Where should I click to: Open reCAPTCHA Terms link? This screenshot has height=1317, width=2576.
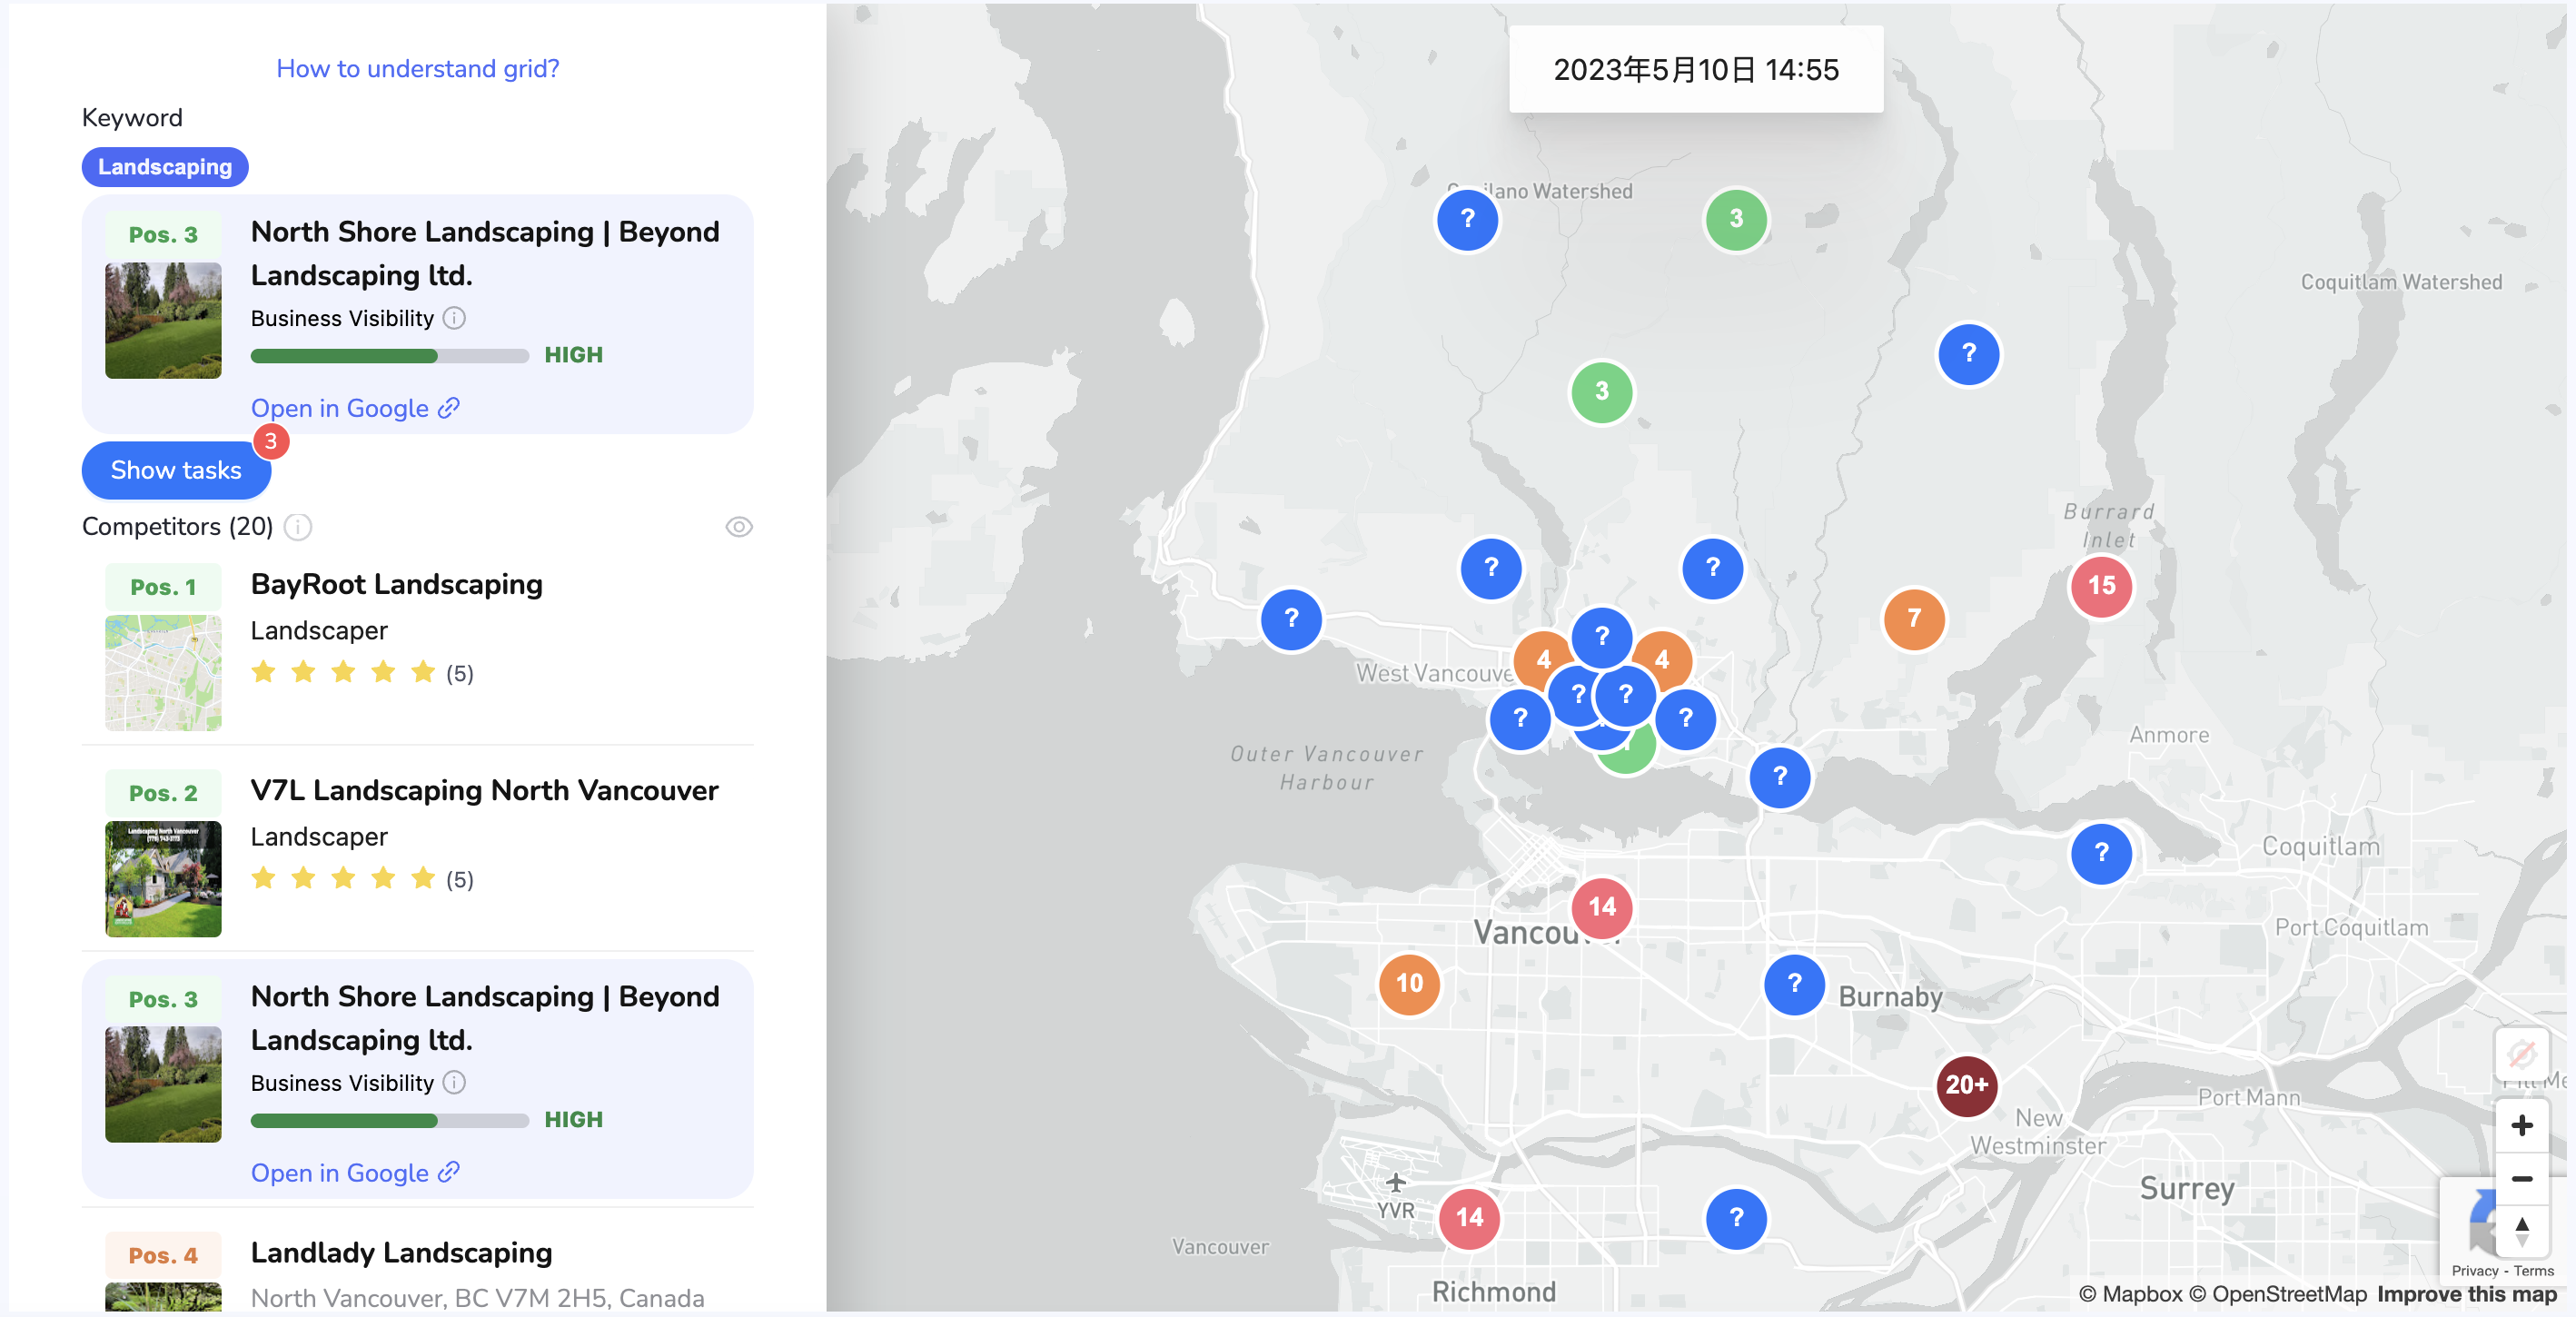[x=2533, y=1271]
